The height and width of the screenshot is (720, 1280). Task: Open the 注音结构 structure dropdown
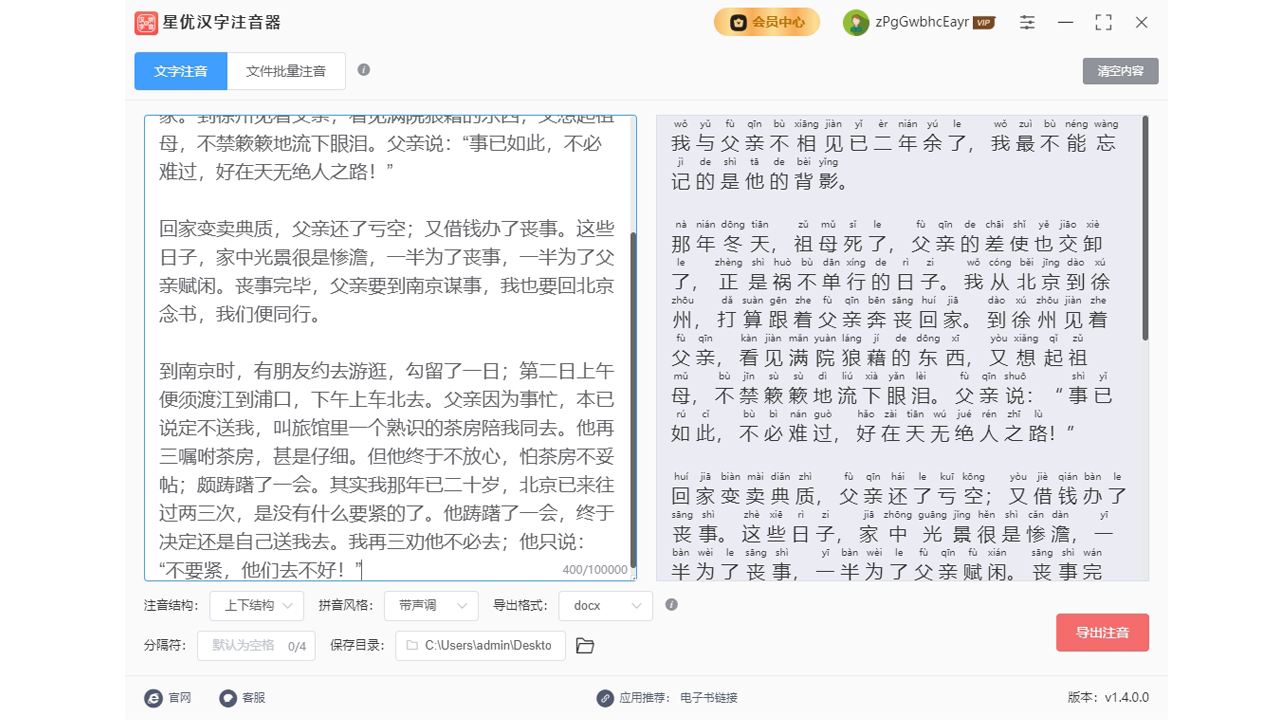(x=256, y=605)
